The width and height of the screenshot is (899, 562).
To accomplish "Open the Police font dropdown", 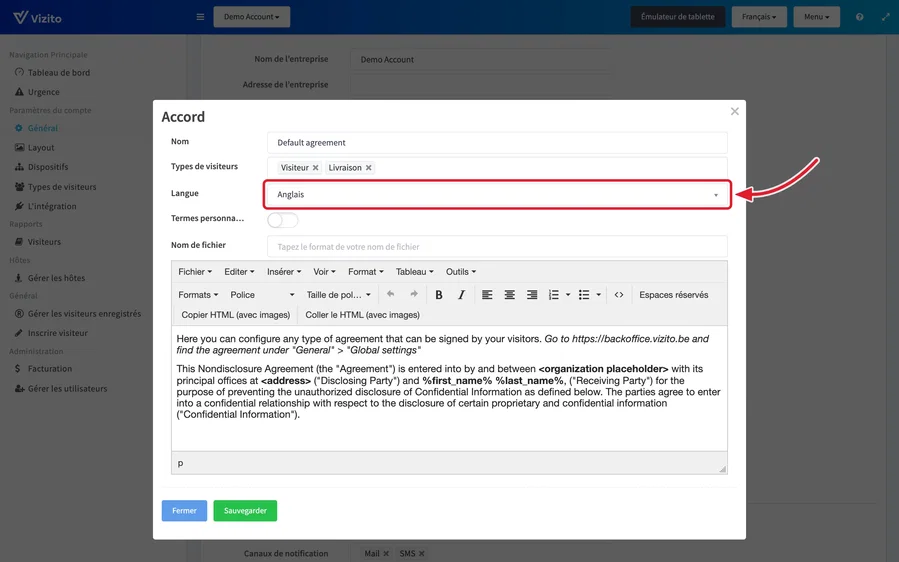I will click(x=262, y=295).
